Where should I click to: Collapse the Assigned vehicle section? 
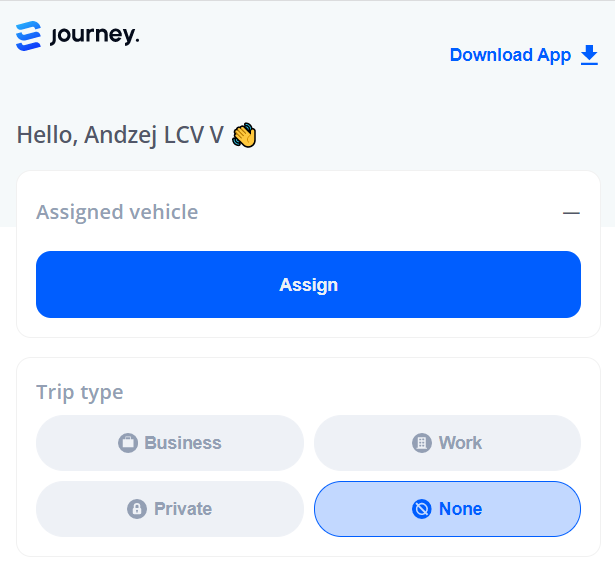[x=571, y=213]
